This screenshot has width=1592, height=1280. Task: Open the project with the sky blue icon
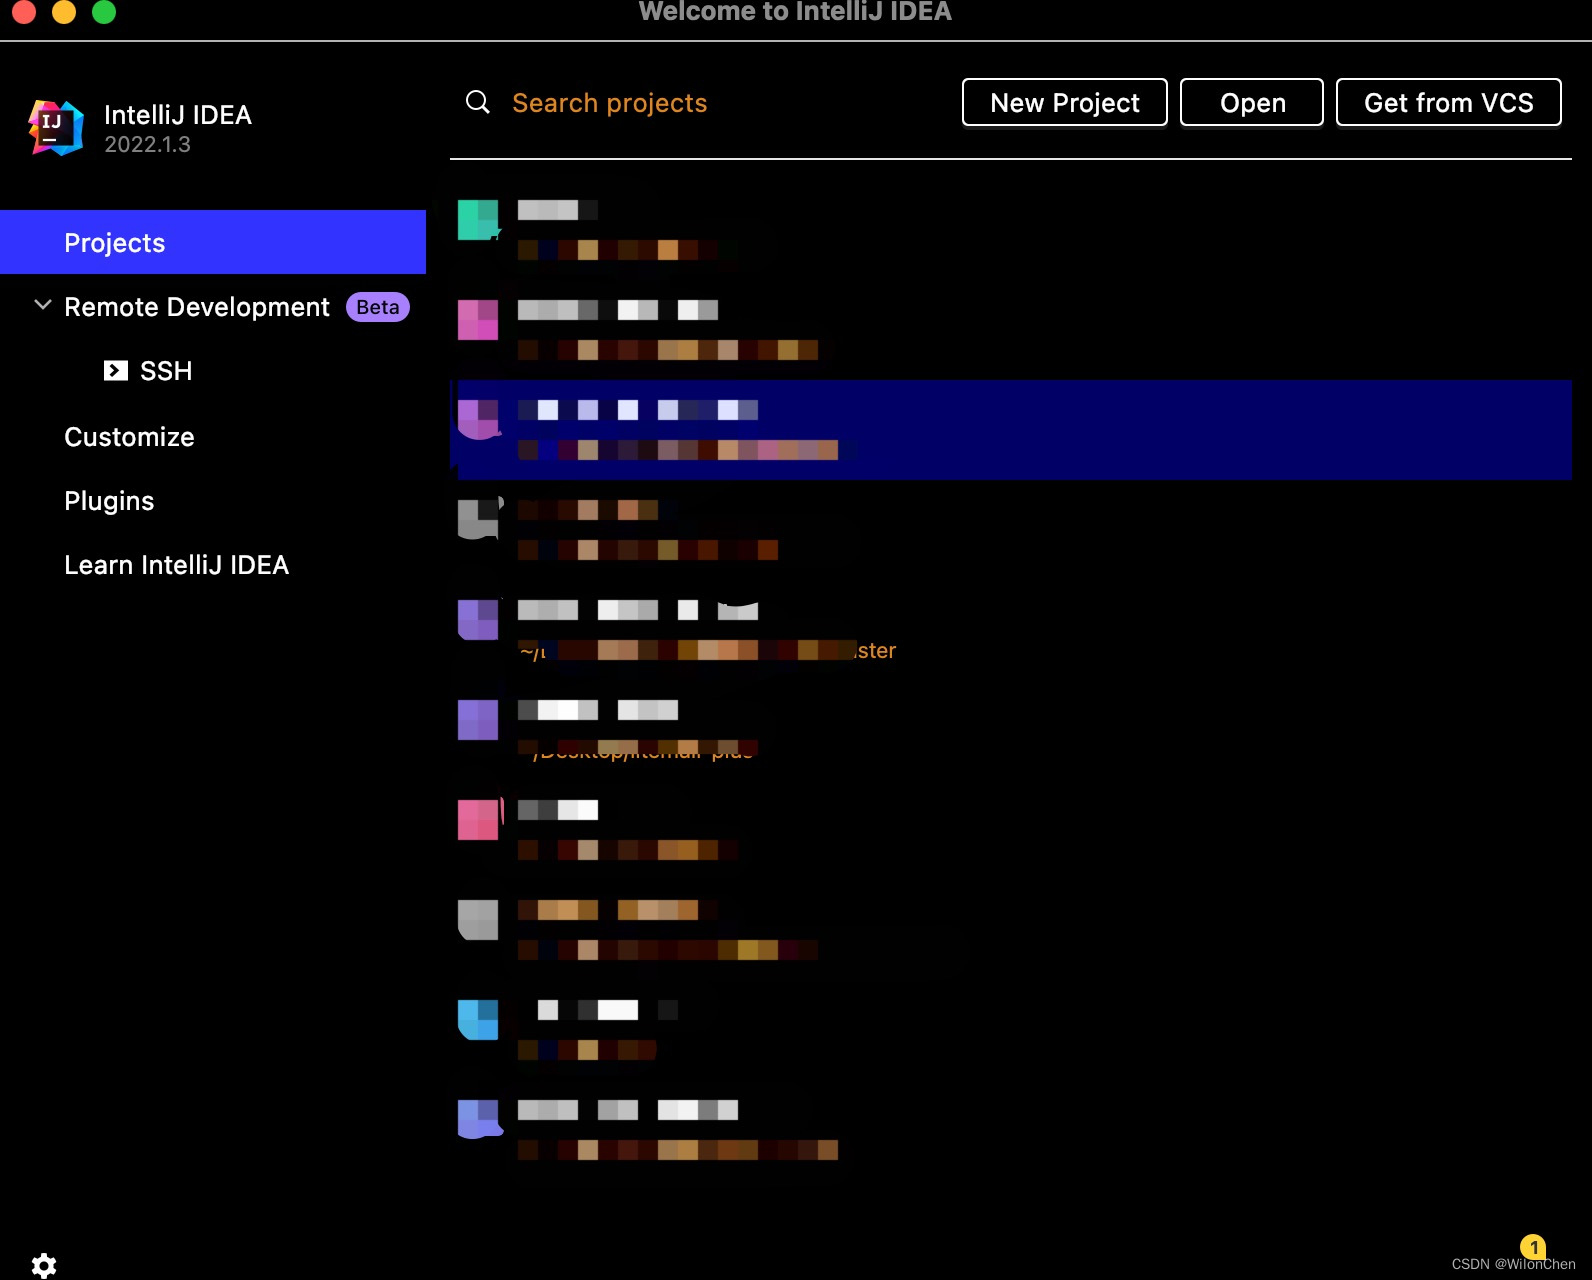click(x=1011, y=1030)
